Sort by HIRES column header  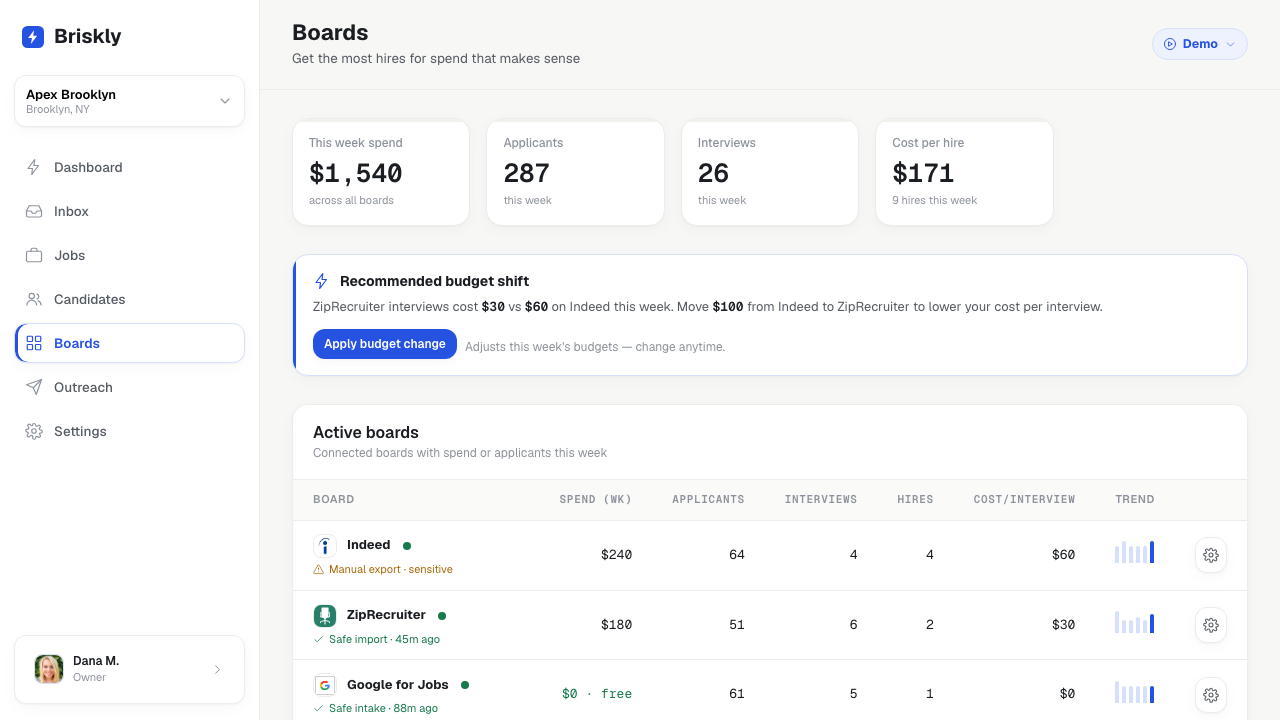tap(915, 499)
